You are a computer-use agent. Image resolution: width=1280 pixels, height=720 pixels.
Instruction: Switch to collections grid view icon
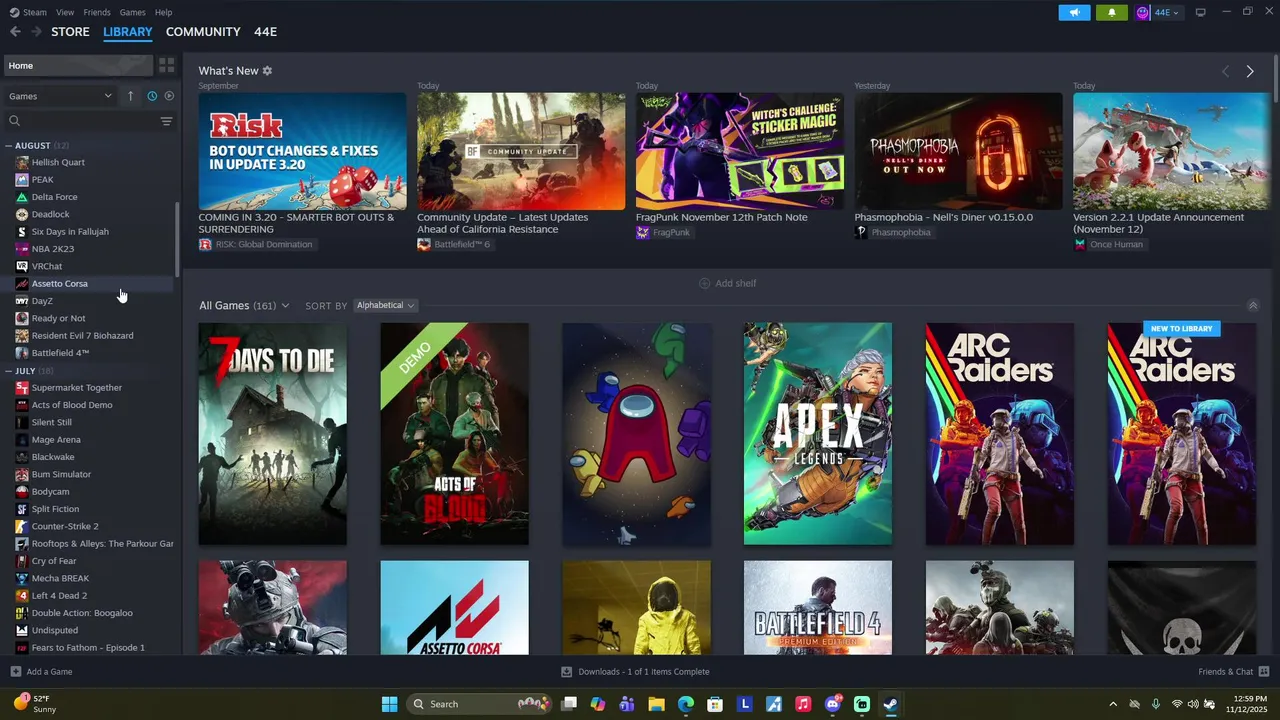coord(166,65)
